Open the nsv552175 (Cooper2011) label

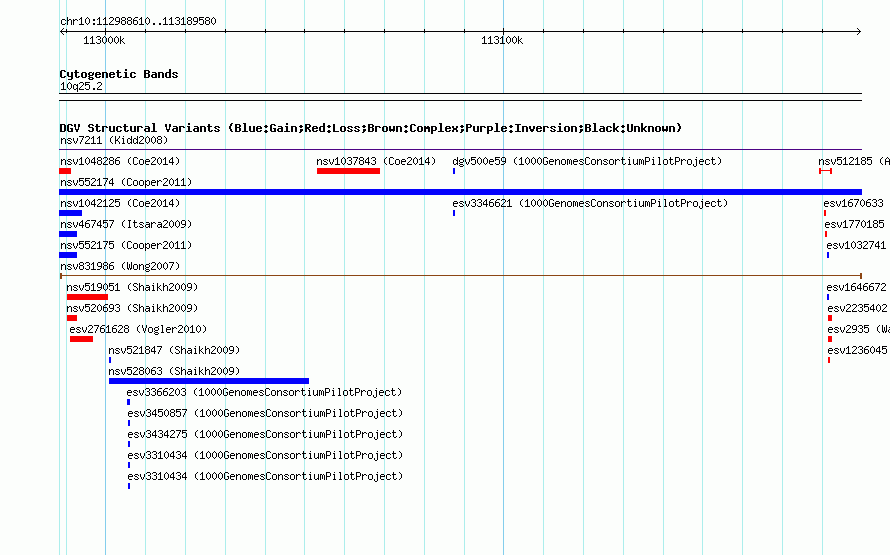(x=126, y=245)
